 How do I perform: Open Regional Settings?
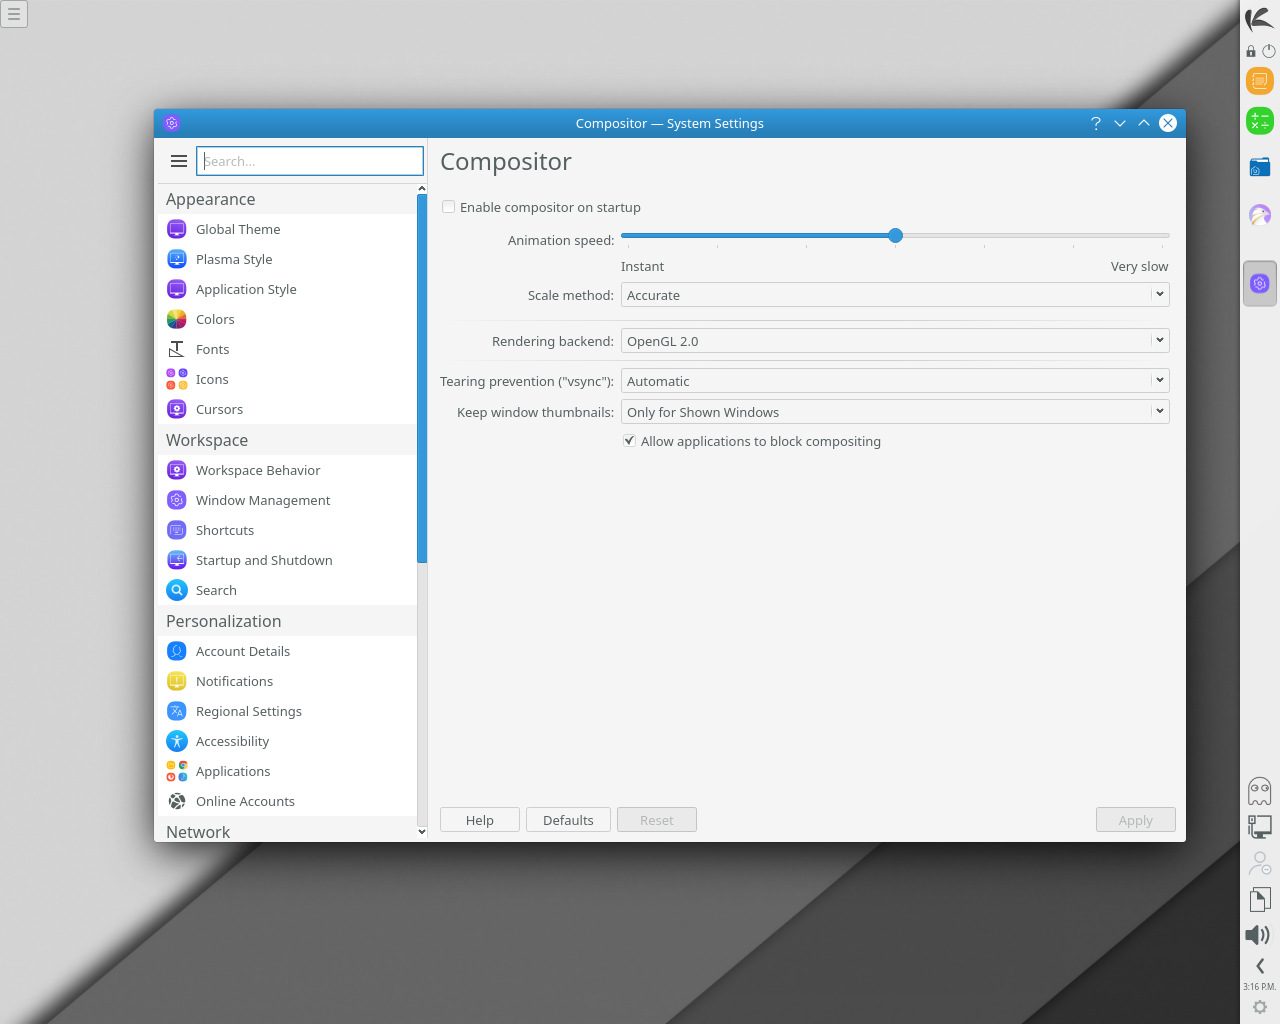[x=286, y=711]
